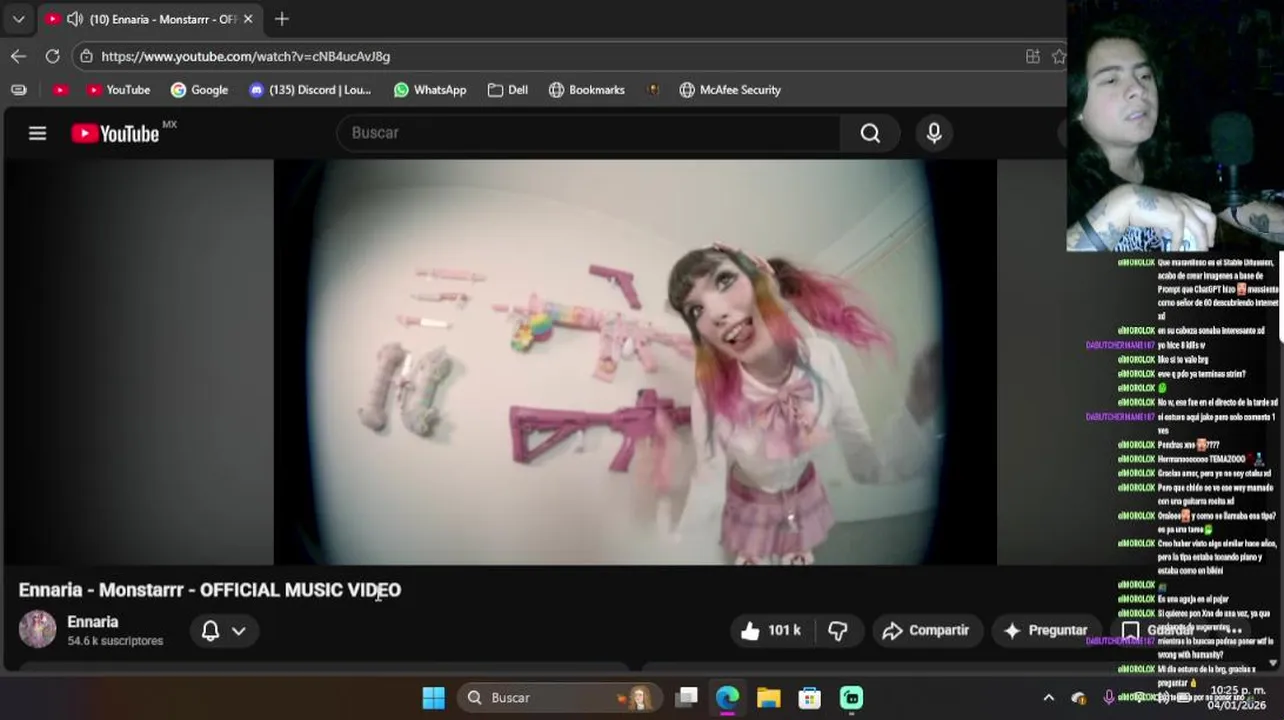1284x720 pixels.
Task: Open the Ennaria channel avatar
Action: tap(37, 630)
